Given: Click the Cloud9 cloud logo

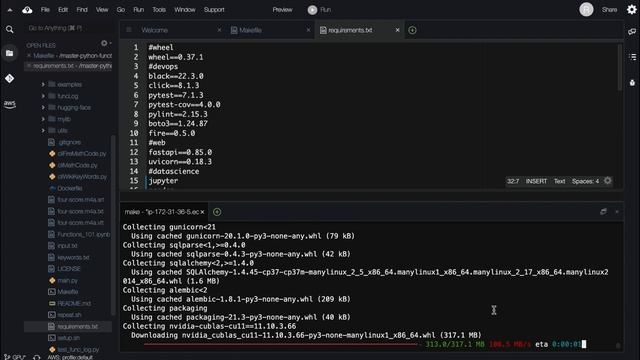Looking at the screenshot, I should (x=27, y=10).
